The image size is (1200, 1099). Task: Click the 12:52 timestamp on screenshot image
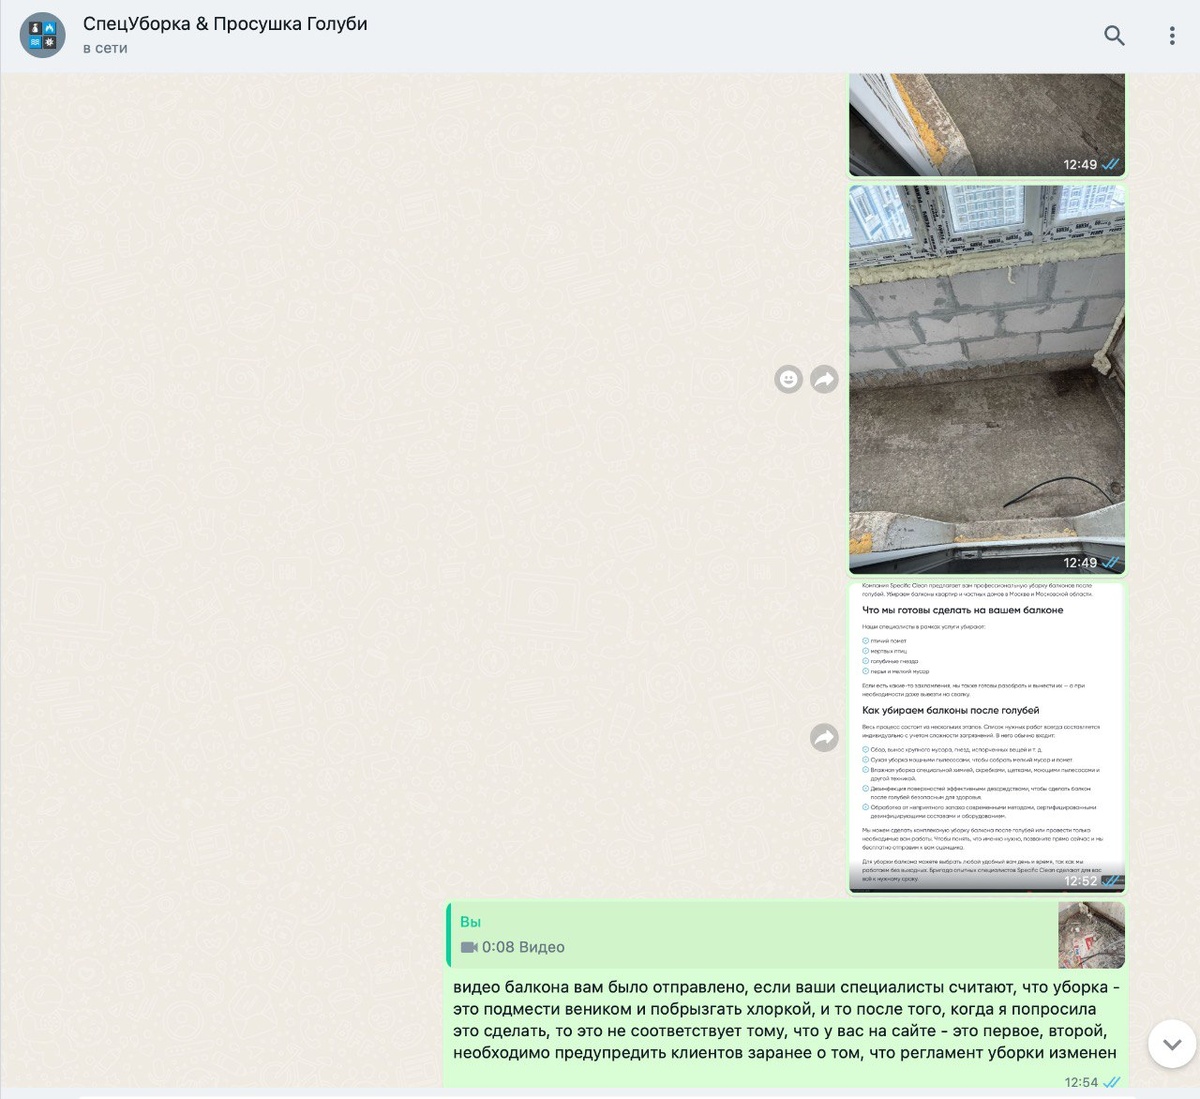[x=1081, y=881]
